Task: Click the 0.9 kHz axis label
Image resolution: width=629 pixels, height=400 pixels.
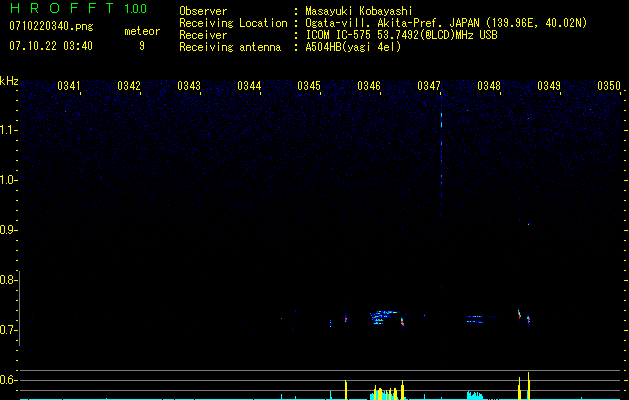Action: [x=8, y=230]
